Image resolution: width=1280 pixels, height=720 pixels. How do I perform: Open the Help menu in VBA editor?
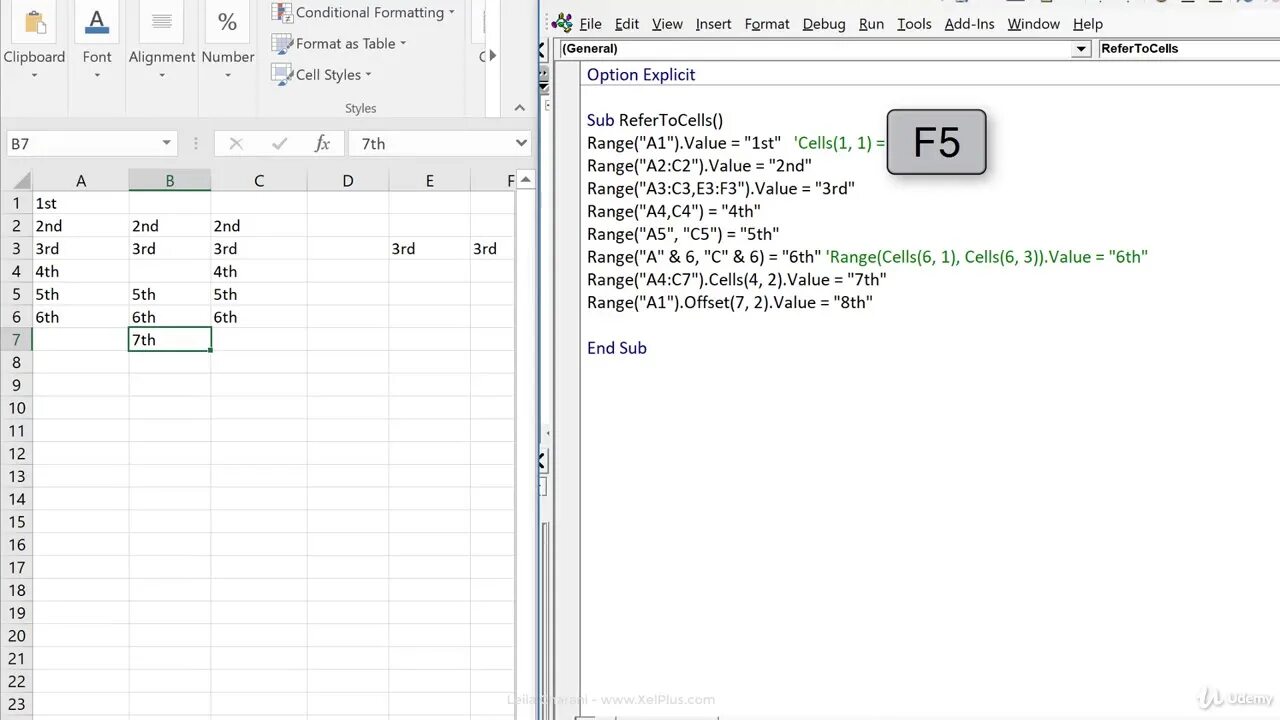coord(1088,24)
